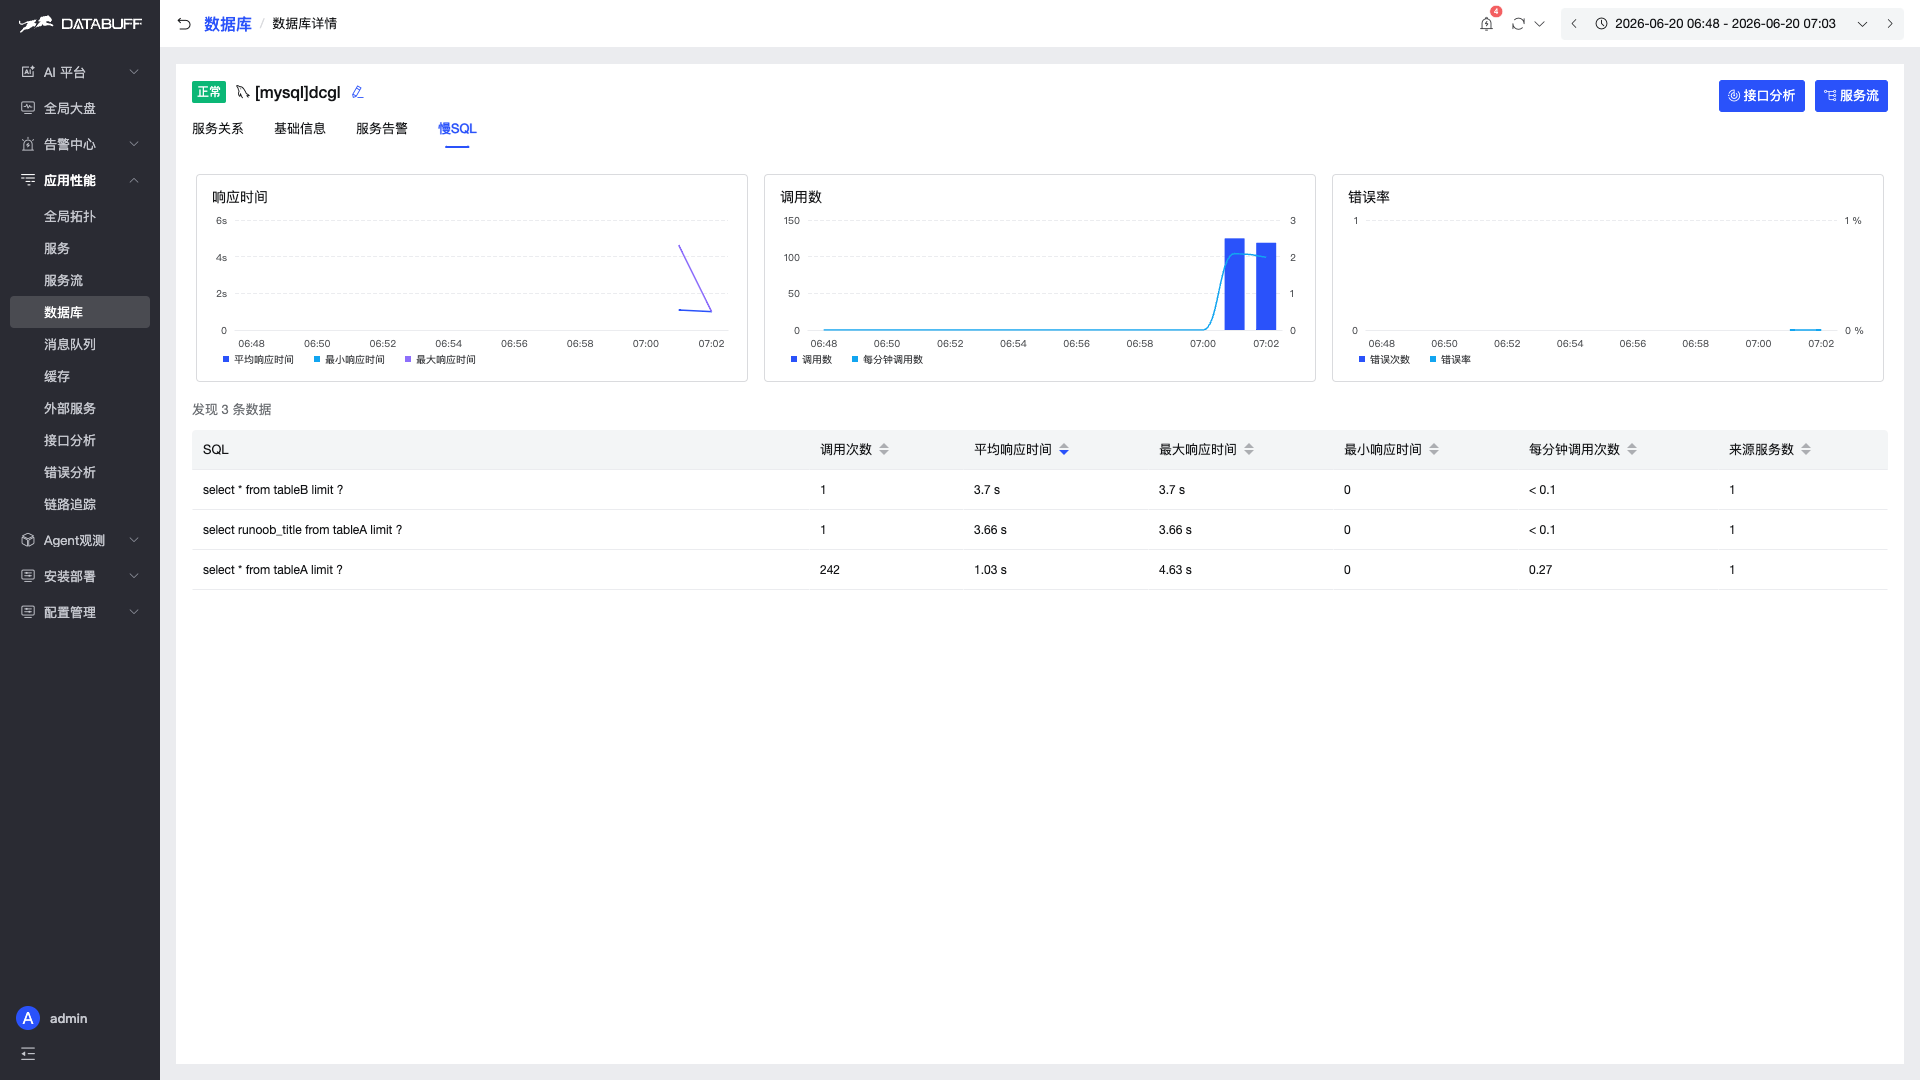
Task: Open the alert bell notifications icon
Action: pos(1486,24)
